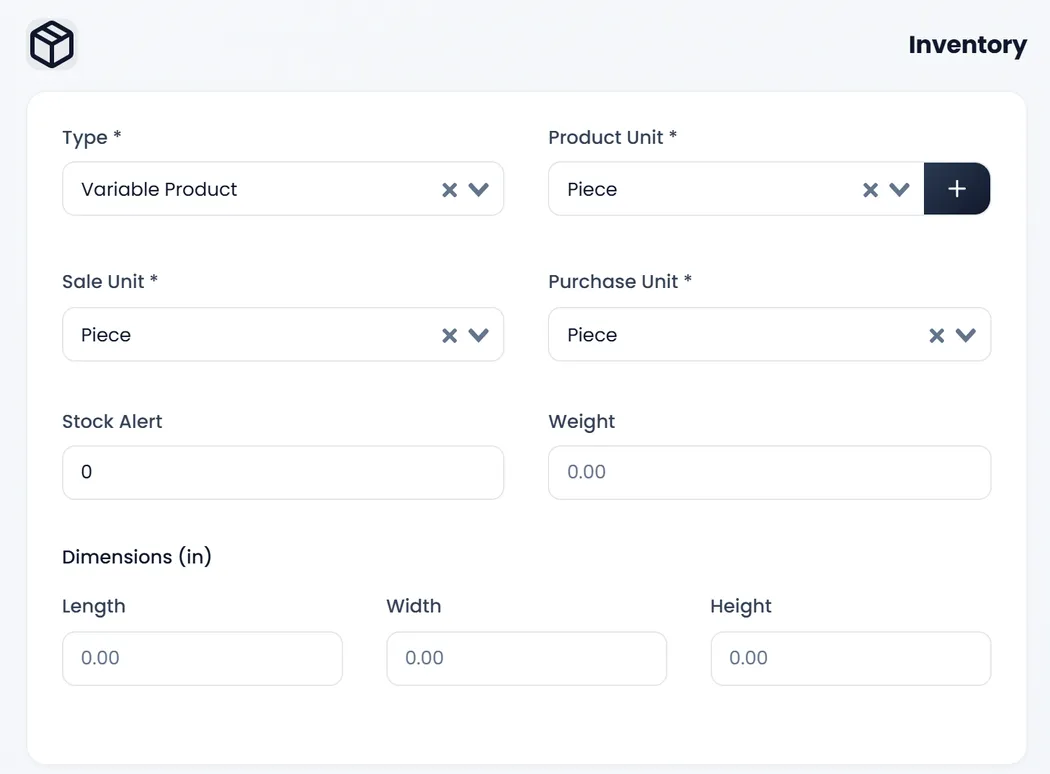Click the Purchase Unit * label
Viewport: 1050px width, 774px height.
click(x=620, y=281)
